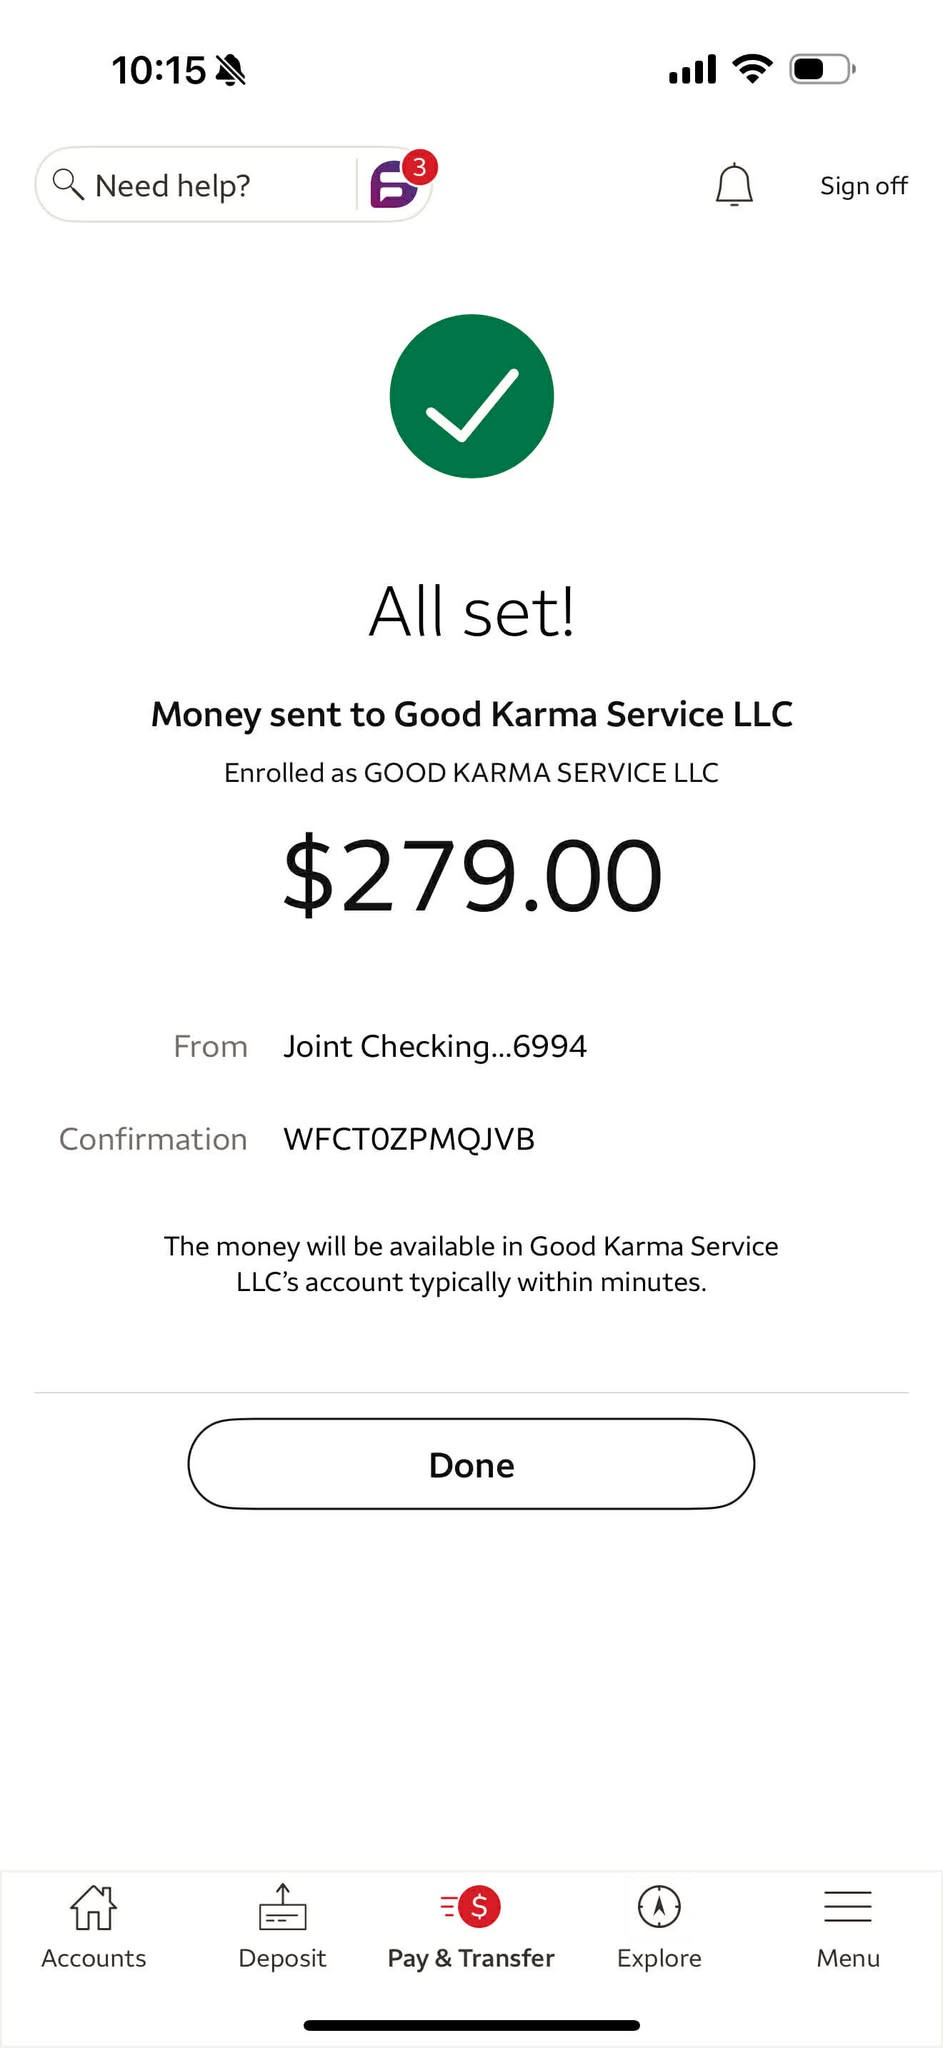The height and width of the screenshot is (2048, 943).
Task: Tap the red 3 notification badge
Action: point(420,167)
